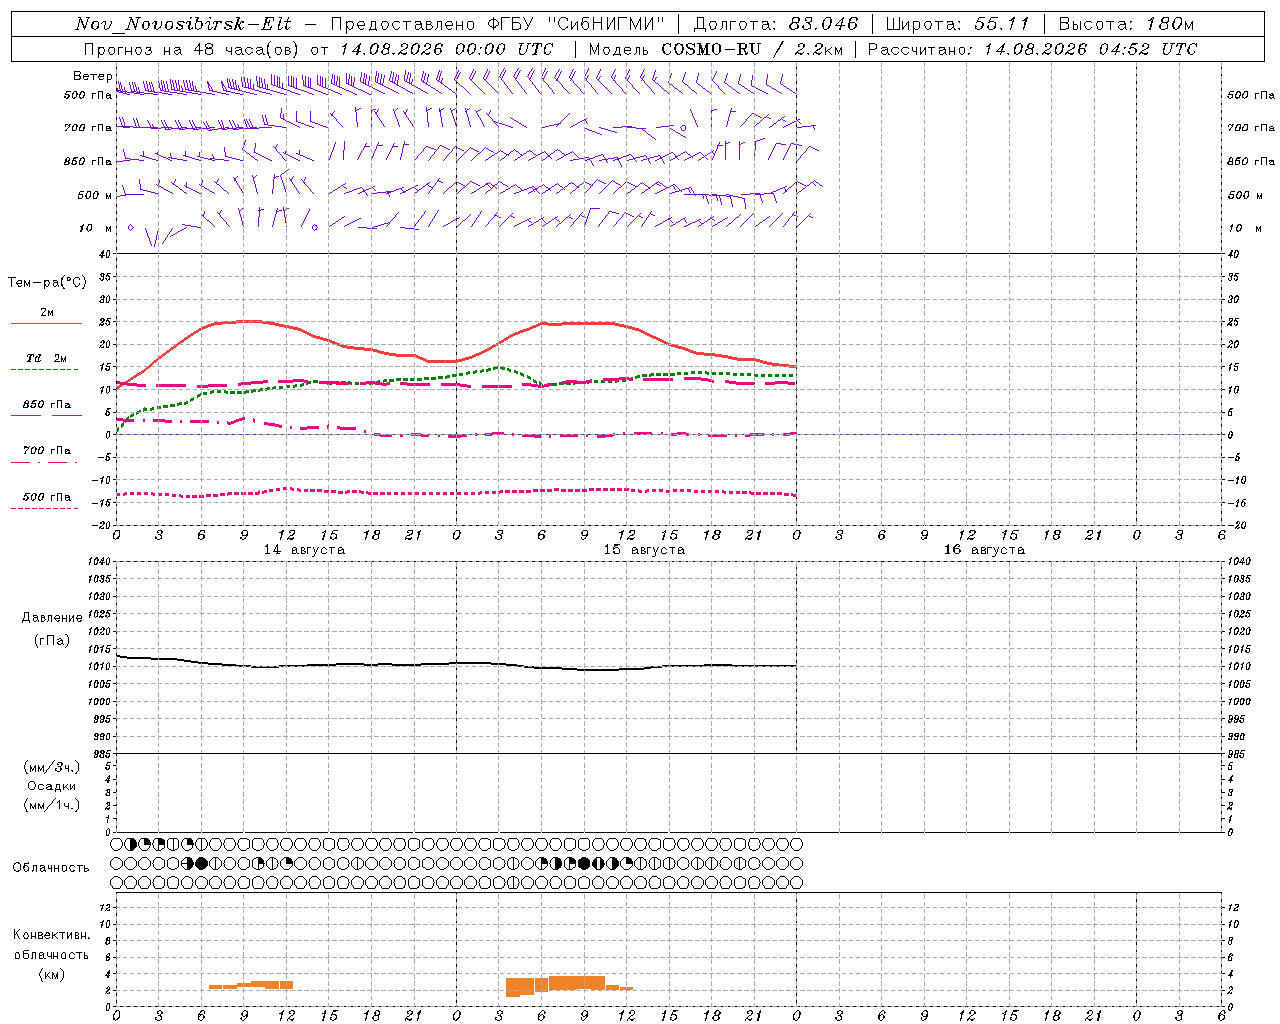Click the Nov_Novosibirsk-Elt station title
This screenshot has width=1280, height=1024.
tap(183, 24)
